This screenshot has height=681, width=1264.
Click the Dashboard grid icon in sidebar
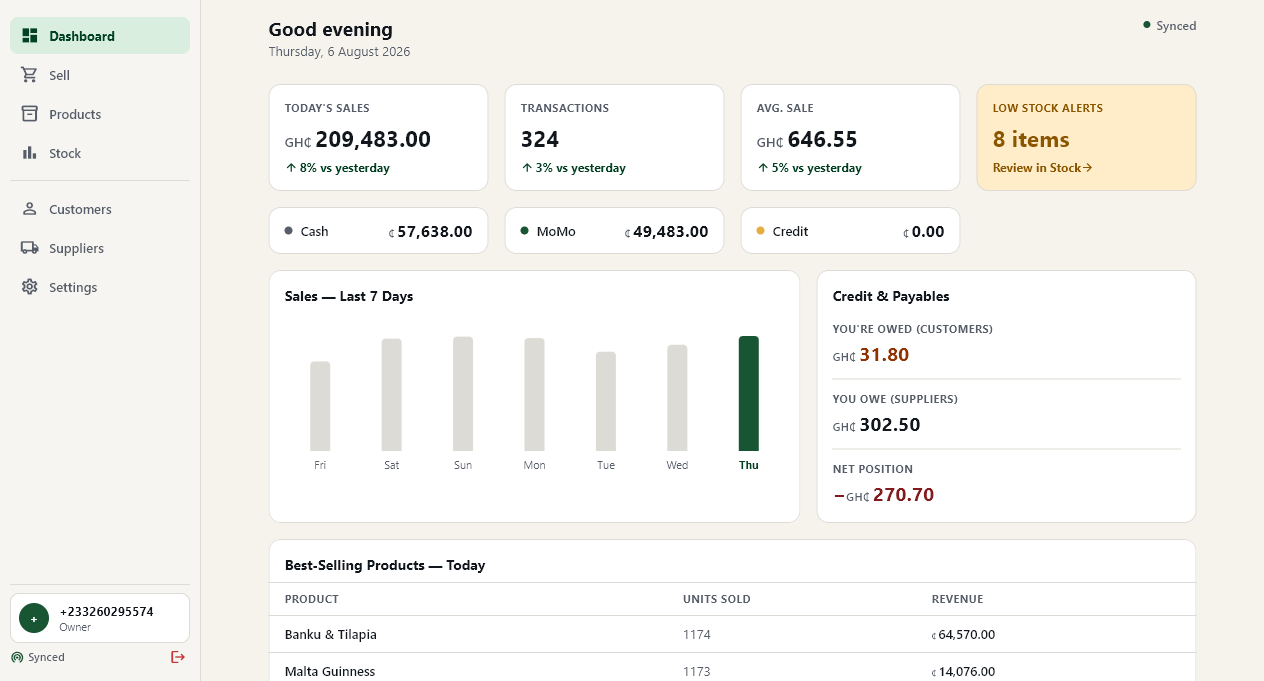click(30, 36)
